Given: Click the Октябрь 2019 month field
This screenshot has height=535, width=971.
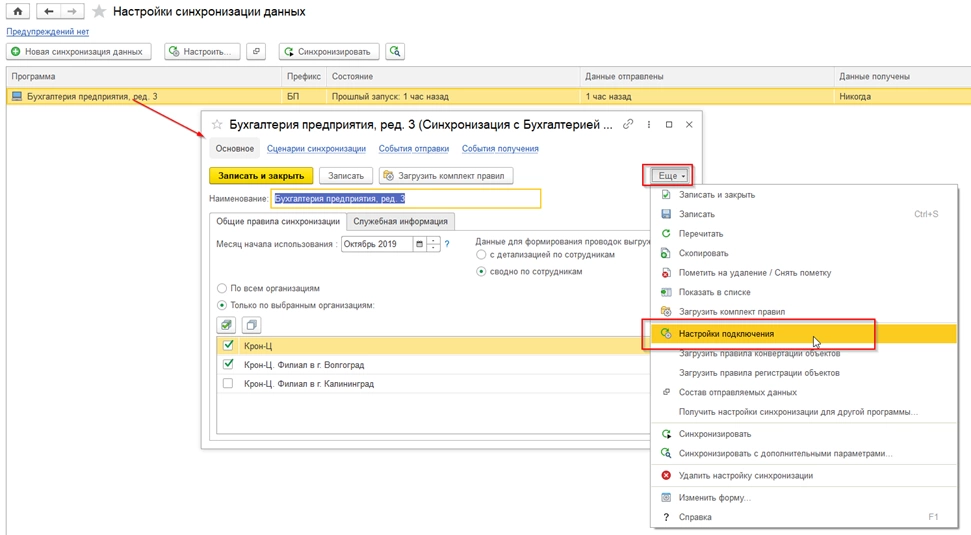Looking at the screenshot, I should point(377,244).
